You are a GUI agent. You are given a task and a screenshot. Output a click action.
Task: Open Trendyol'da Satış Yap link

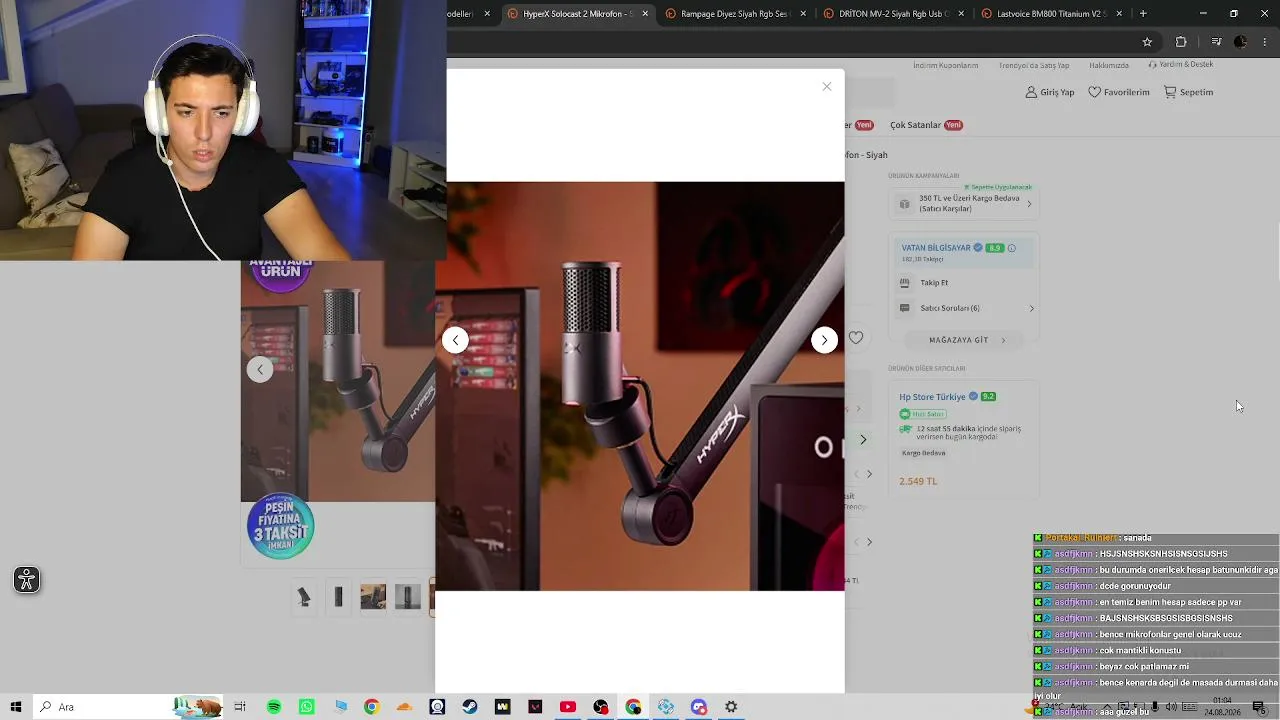[1034, 65]
